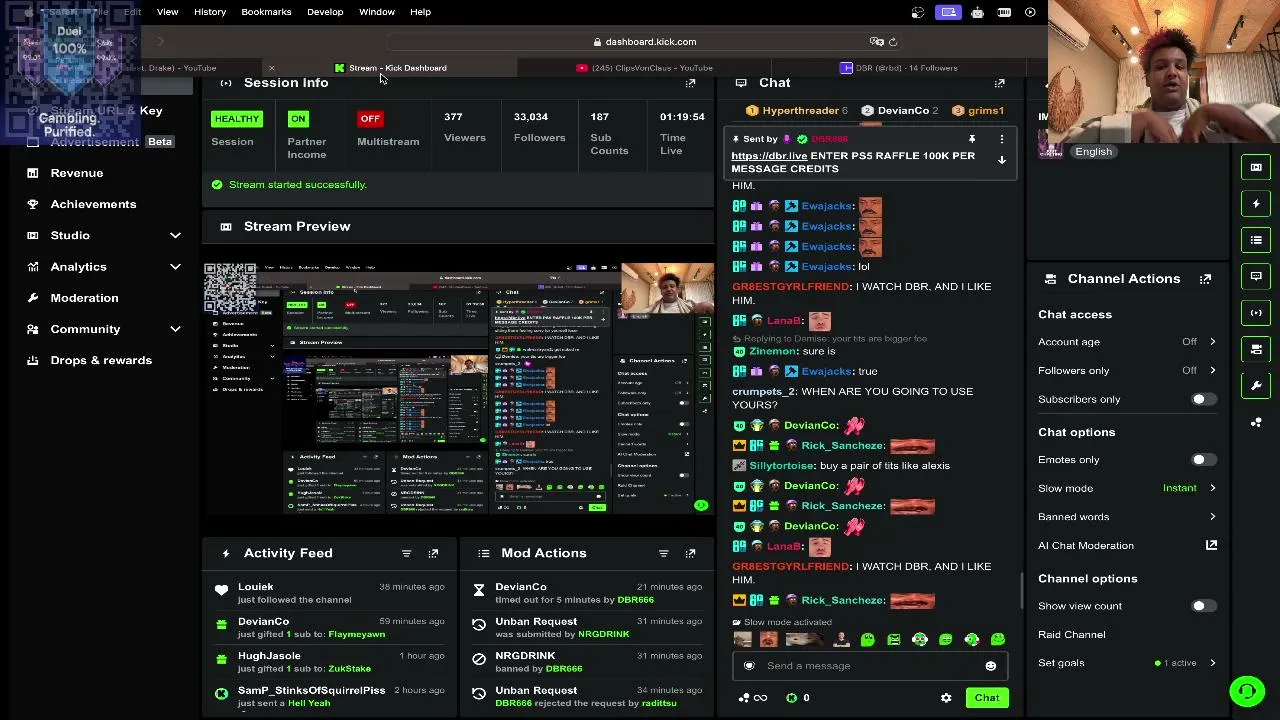Screen dimensions: 1280x720
Task: Open the emoji picker in chat
Action: 990,666
